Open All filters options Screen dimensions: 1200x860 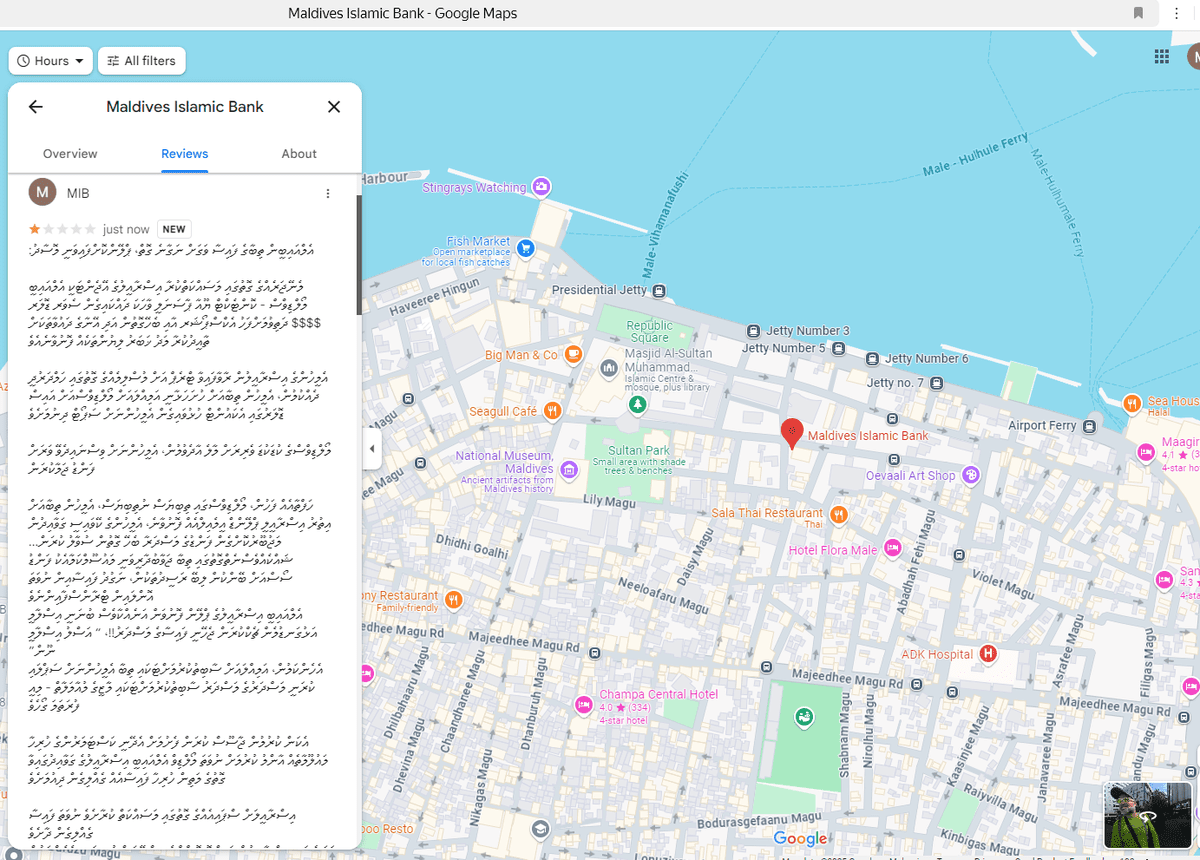coord(142,61)
